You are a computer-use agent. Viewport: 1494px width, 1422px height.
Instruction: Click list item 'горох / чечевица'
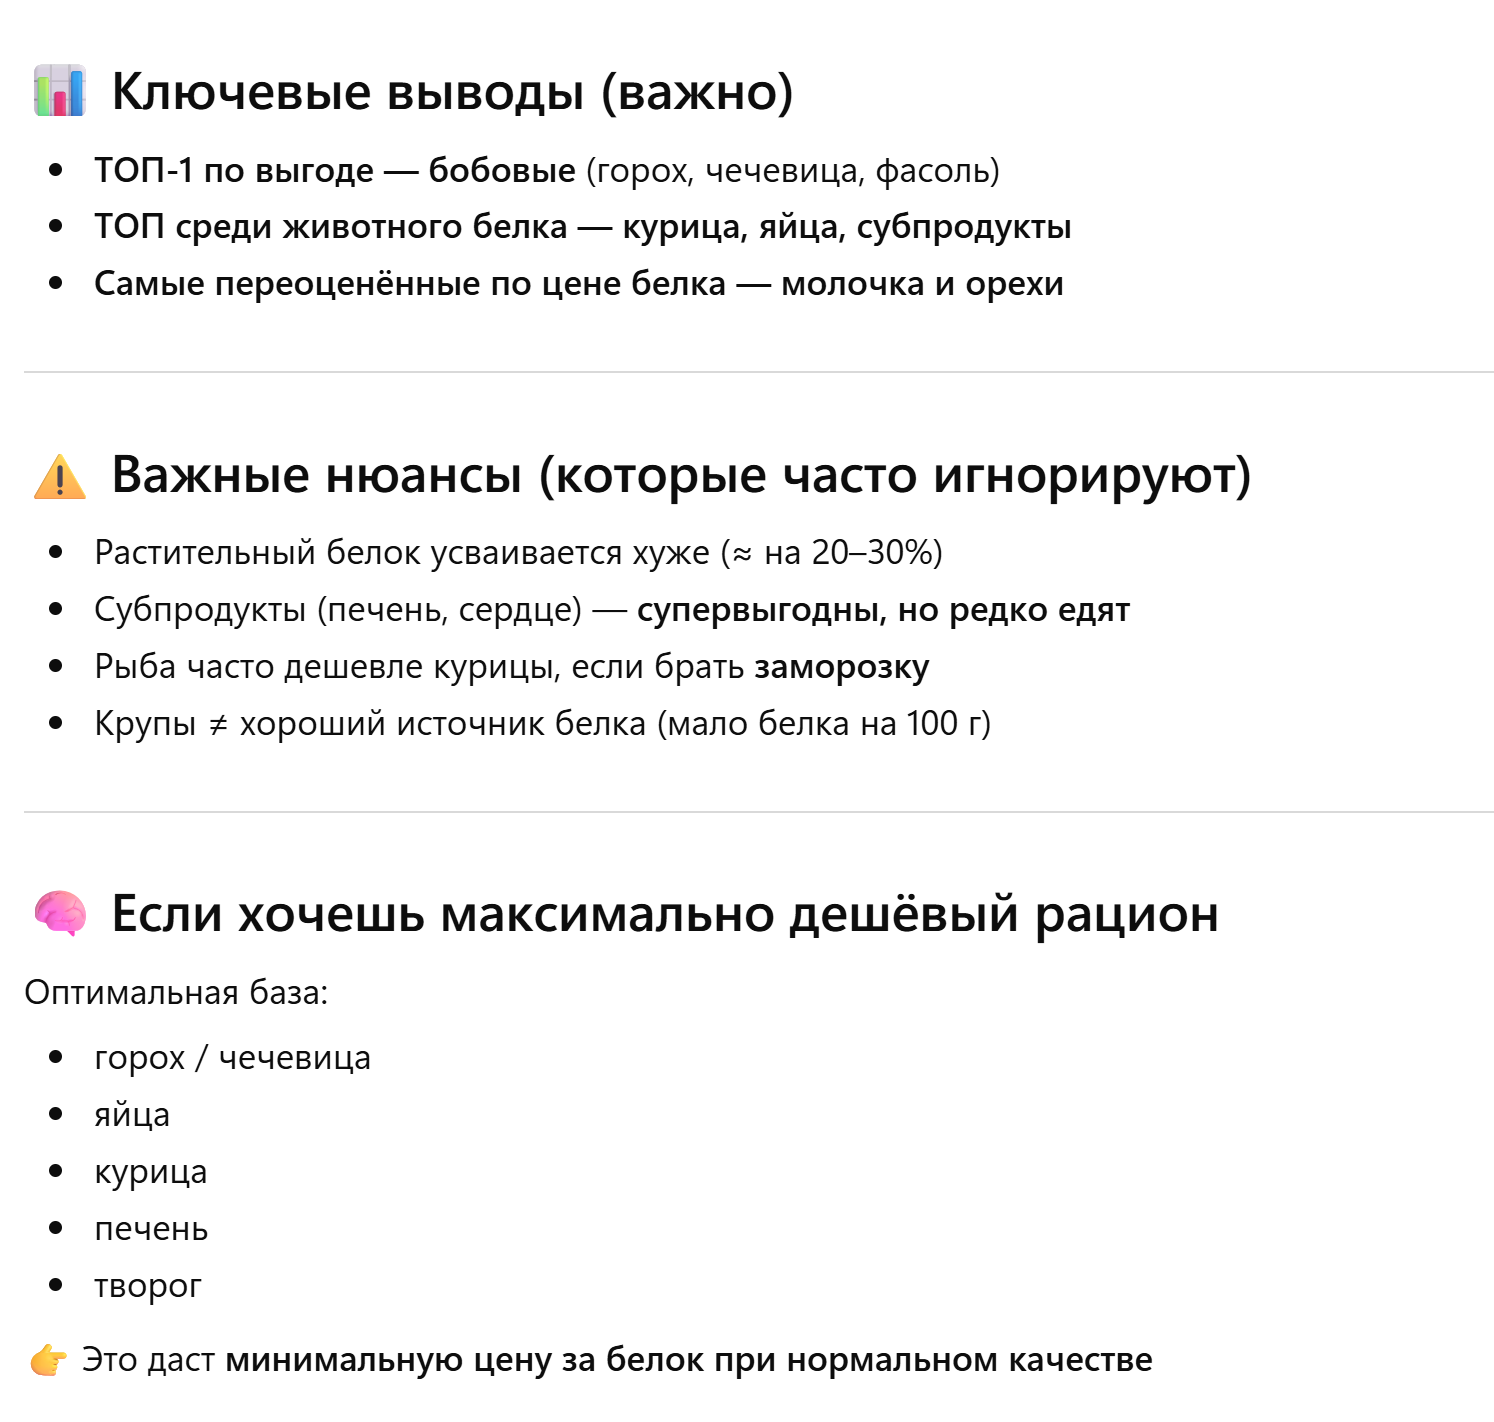232,1058
